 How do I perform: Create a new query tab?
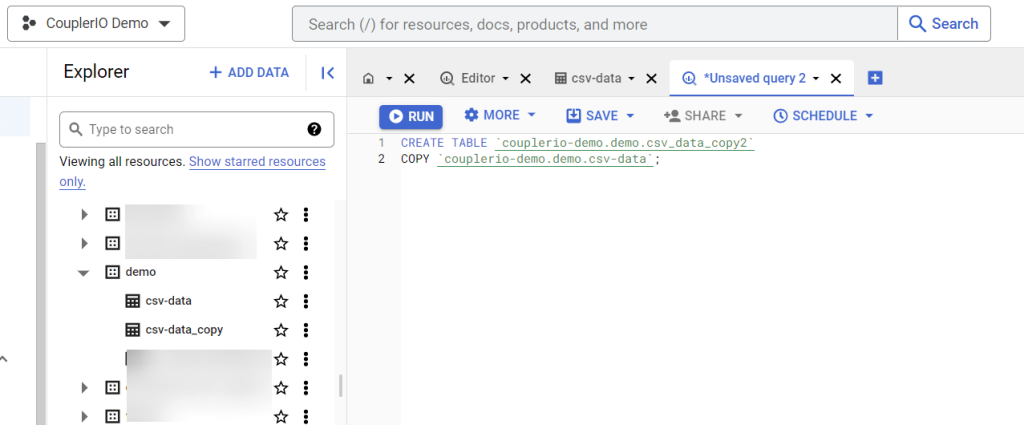[875, 78]
